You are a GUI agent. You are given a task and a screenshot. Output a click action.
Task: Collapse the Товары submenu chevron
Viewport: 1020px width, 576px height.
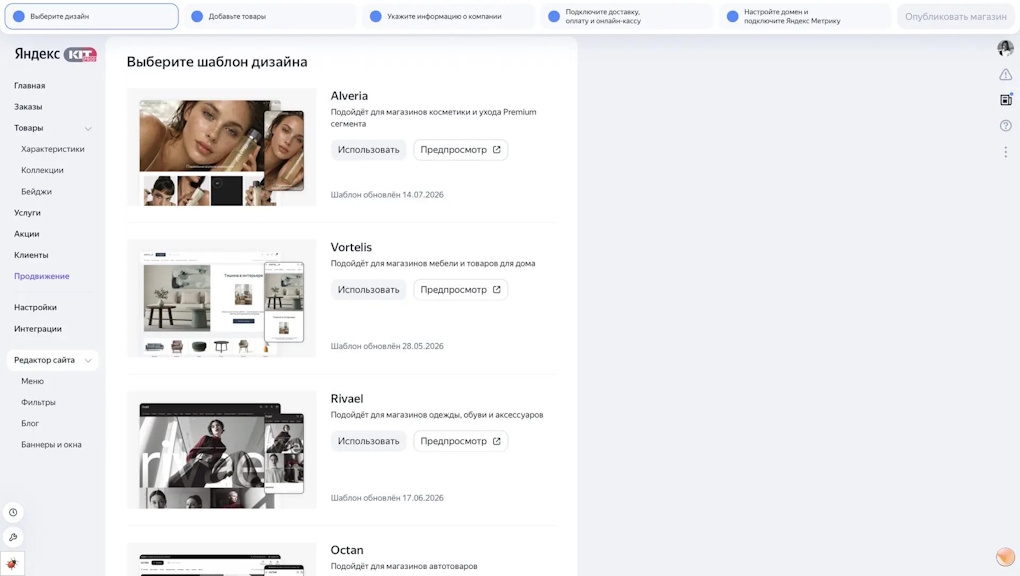click(x=88, y=128)
